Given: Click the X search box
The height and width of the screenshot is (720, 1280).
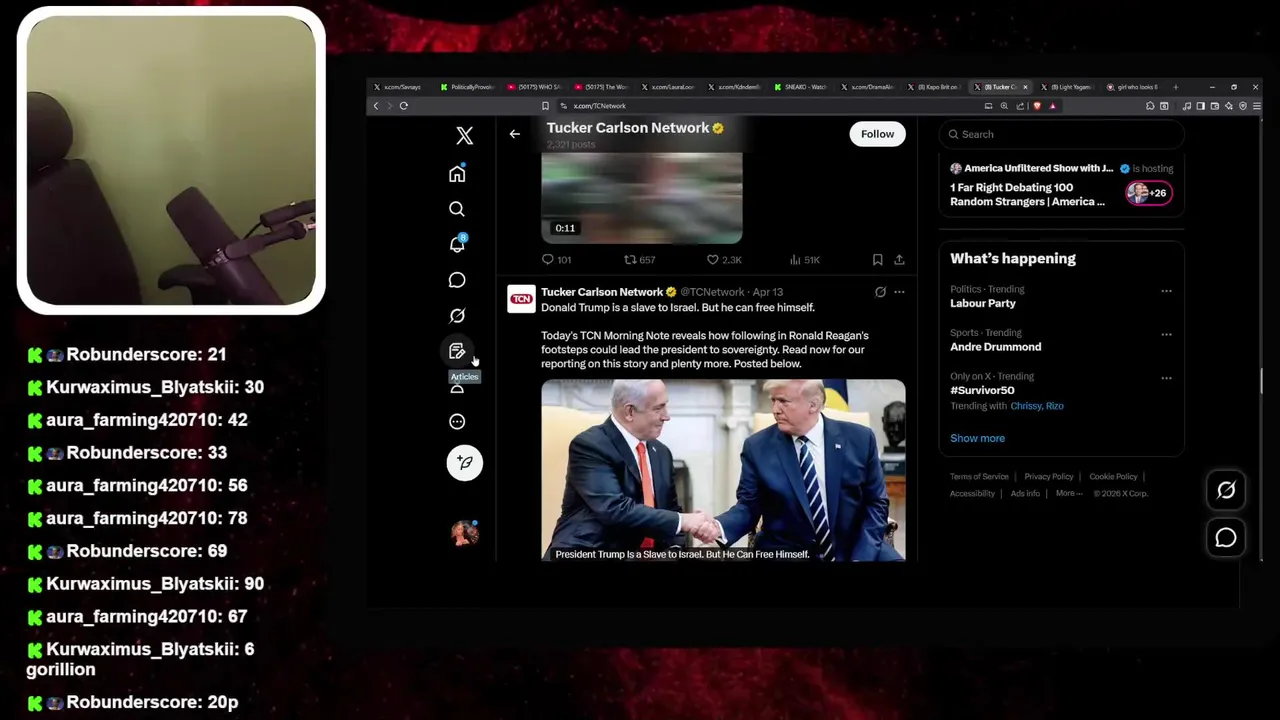Looking at the screenshot, I should click(1061, 134).
